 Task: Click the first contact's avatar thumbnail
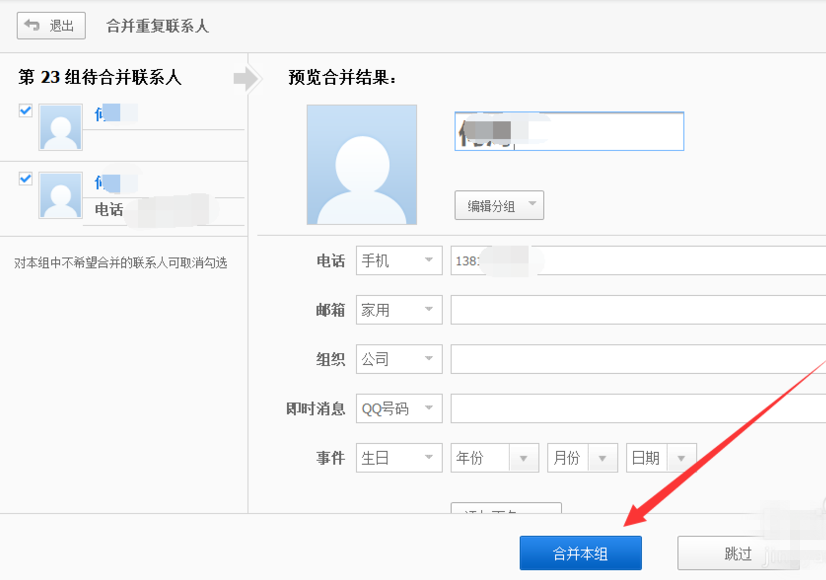pos(60,127)
